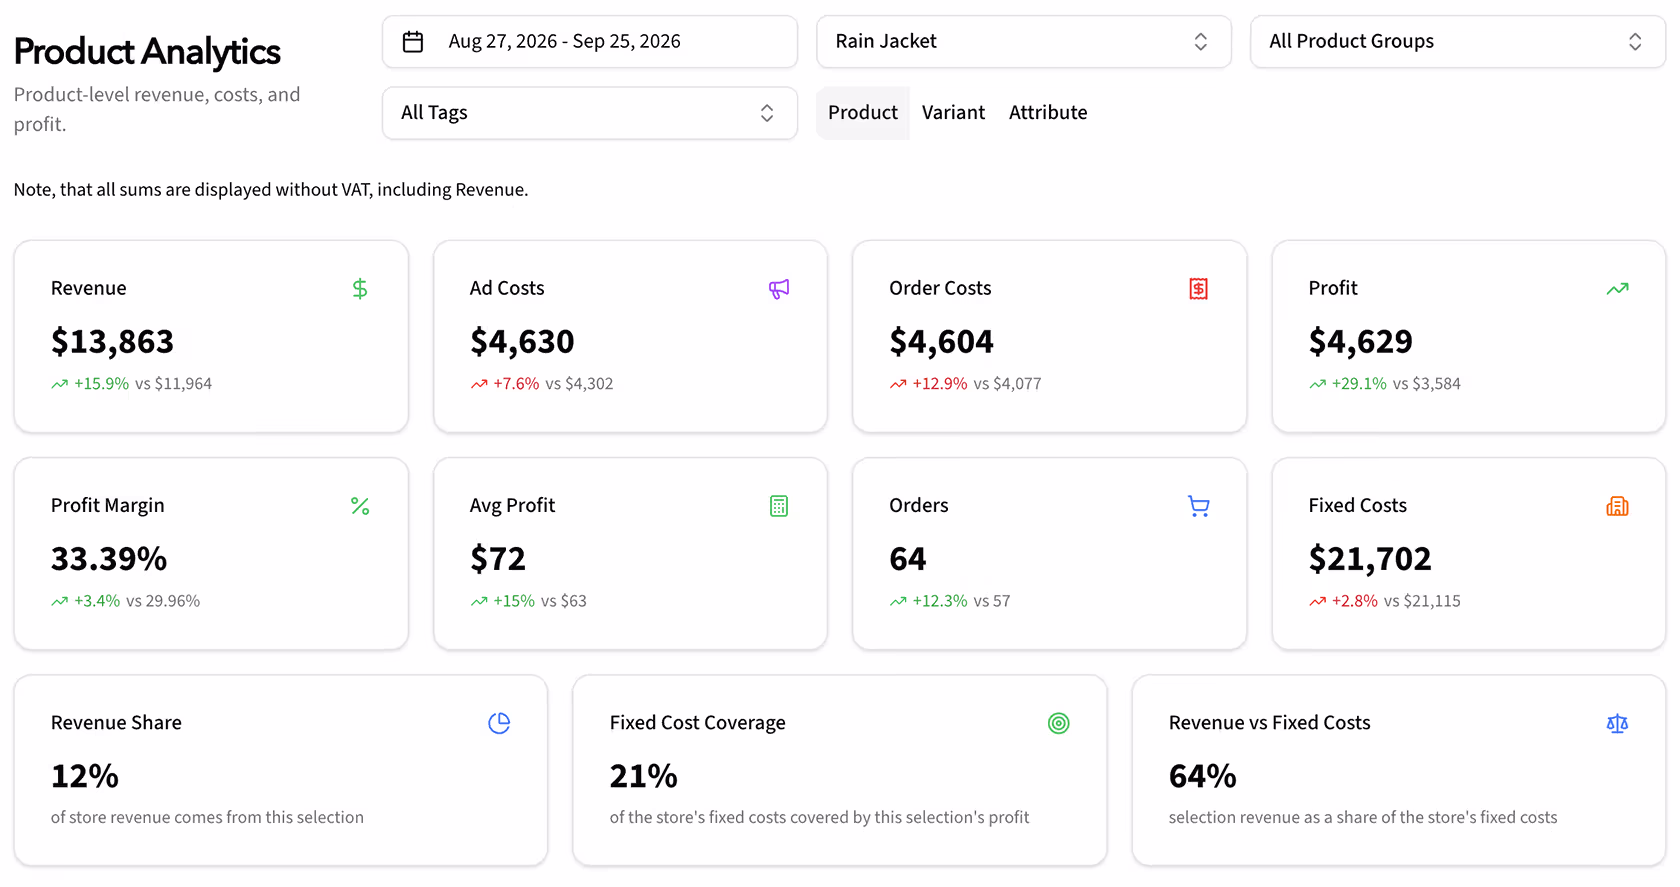Open the Rain Jacket product dropdown

pos(1024,42)
